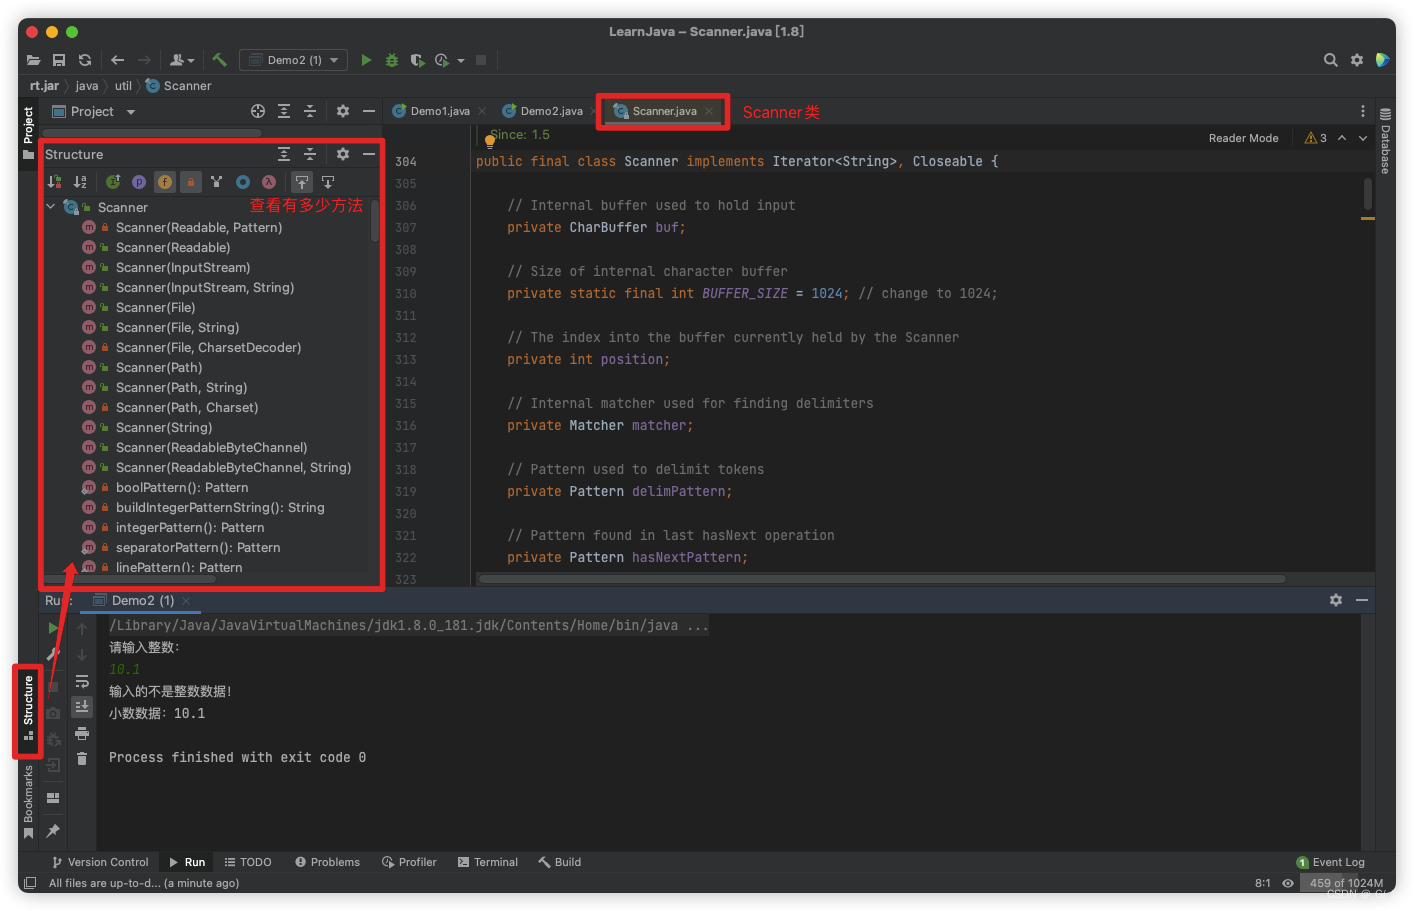This screenshot has height=911, width=1414.
Task: Enable Reader Mode in the editor
Action: point(1243,138)
